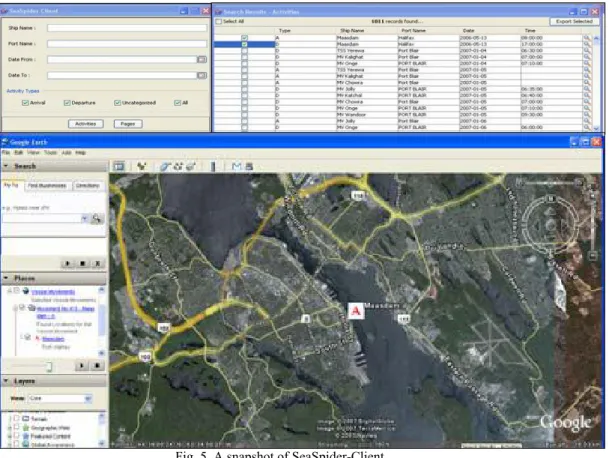Click magnifier icon in TSS Yerewa 06:30:00 row
Screen dimensions: 609x458
click(586, 51)
